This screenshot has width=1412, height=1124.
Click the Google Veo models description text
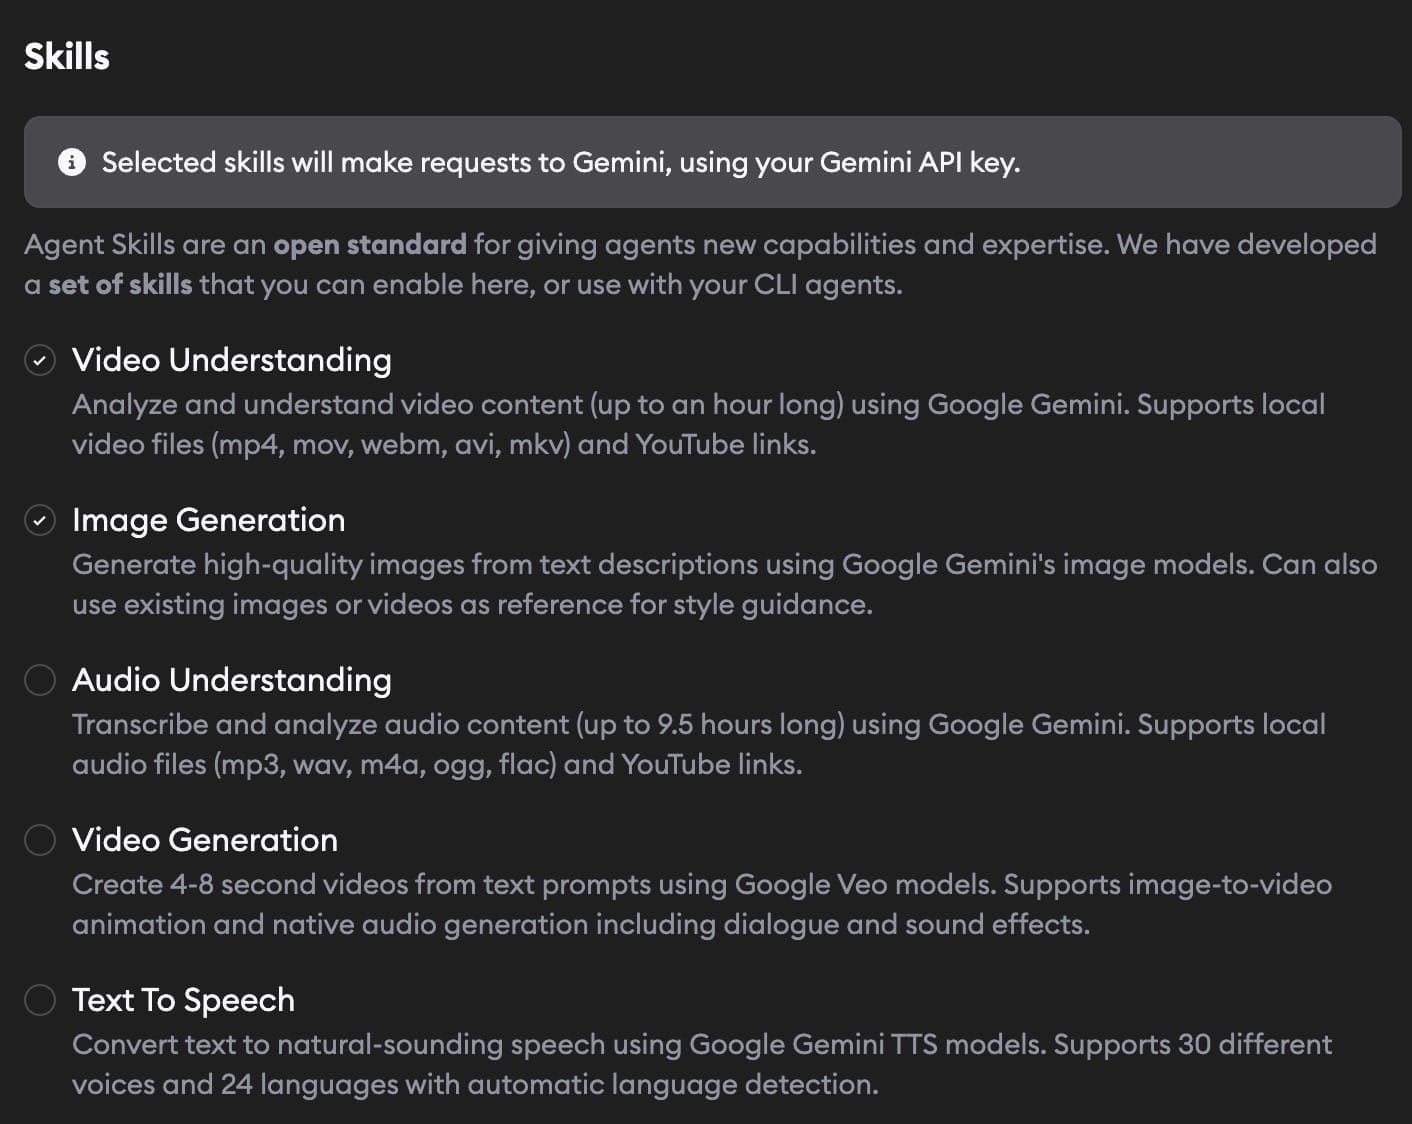[702, 904]
